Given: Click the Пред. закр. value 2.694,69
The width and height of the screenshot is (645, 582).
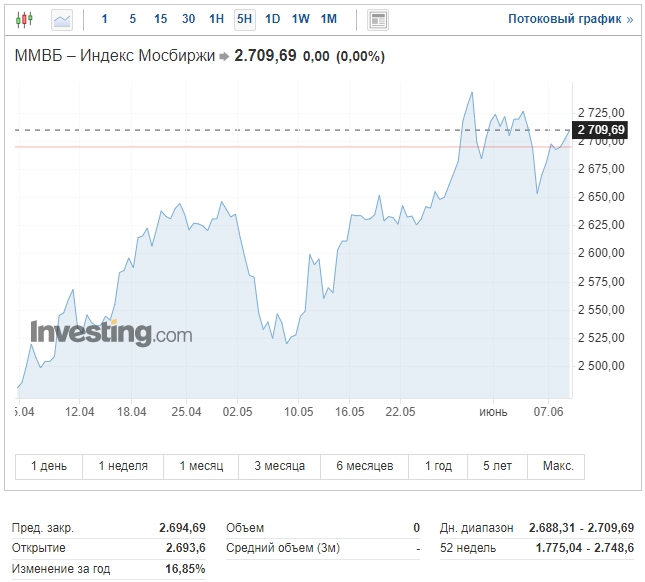Looking at the screenshot, I should click(182, 528).
